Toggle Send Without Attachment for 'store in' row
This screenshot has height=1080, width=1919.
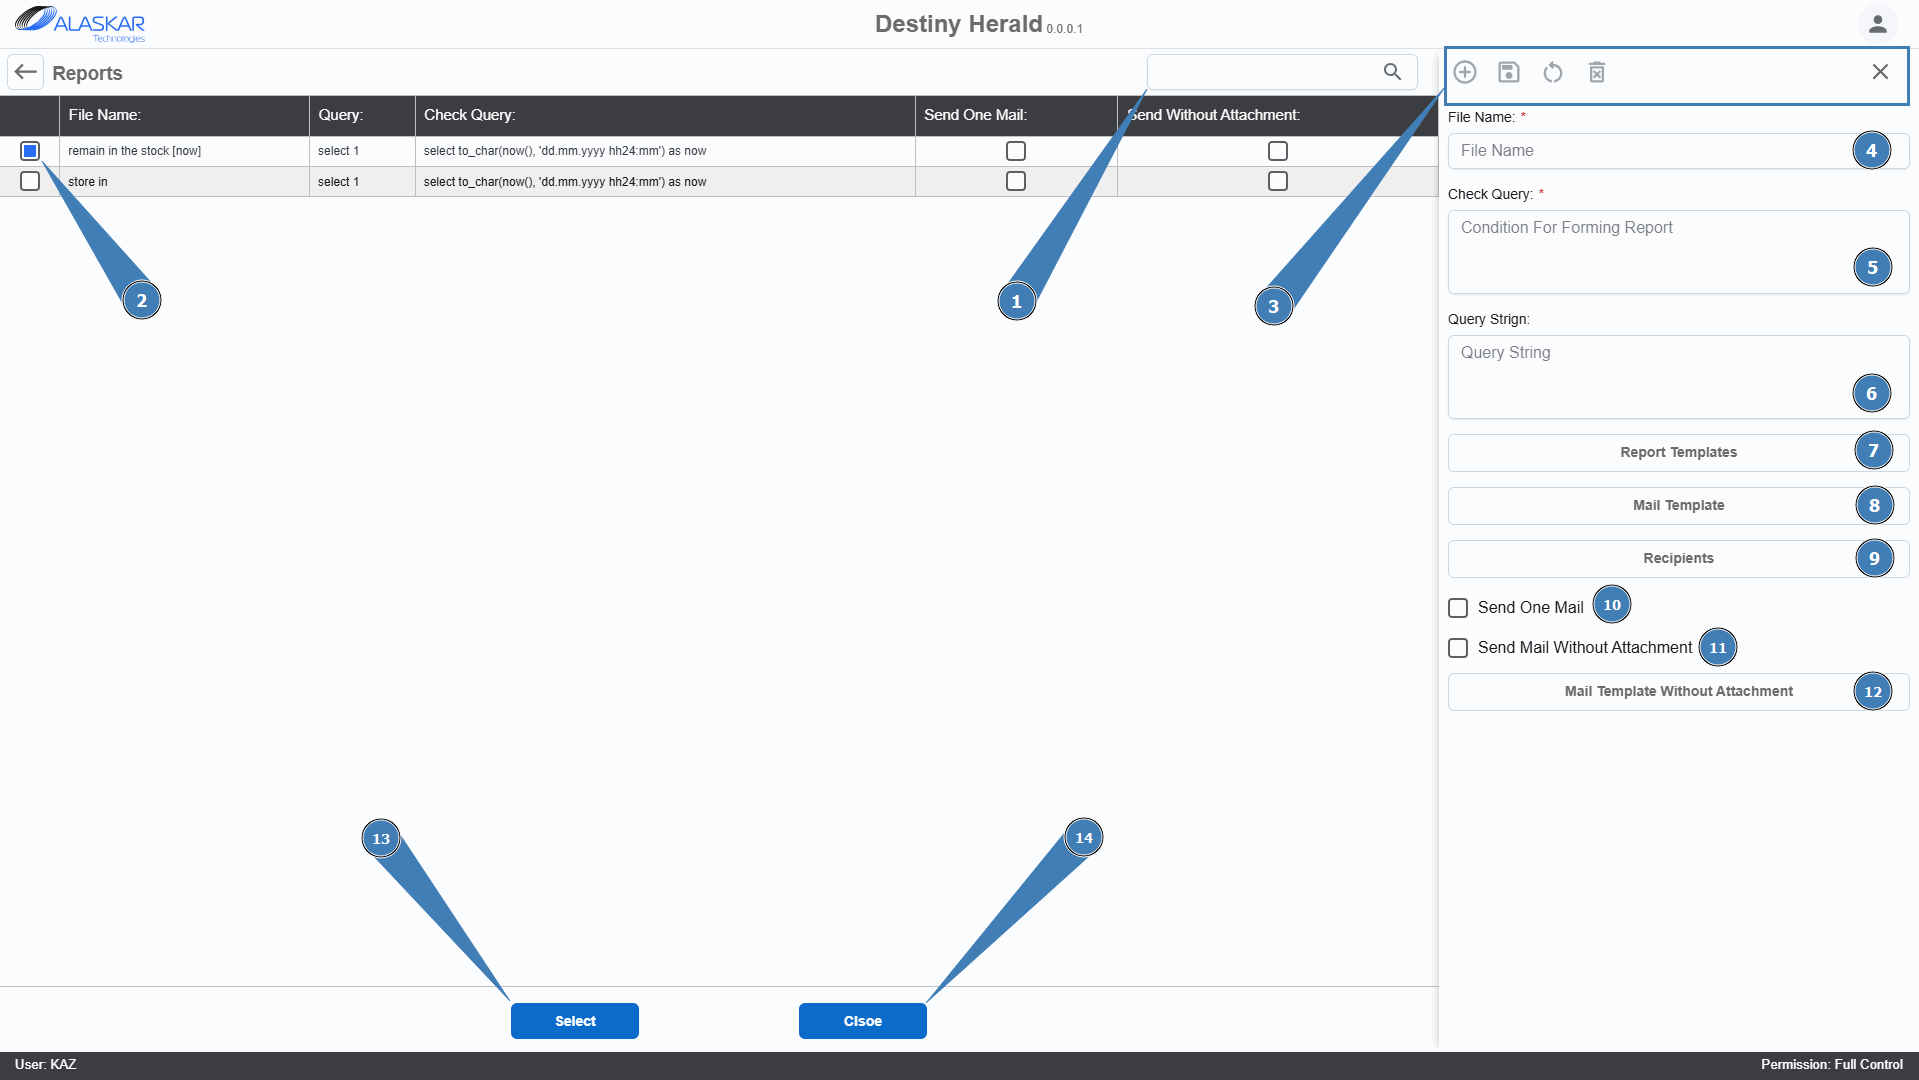(1278, 181)
